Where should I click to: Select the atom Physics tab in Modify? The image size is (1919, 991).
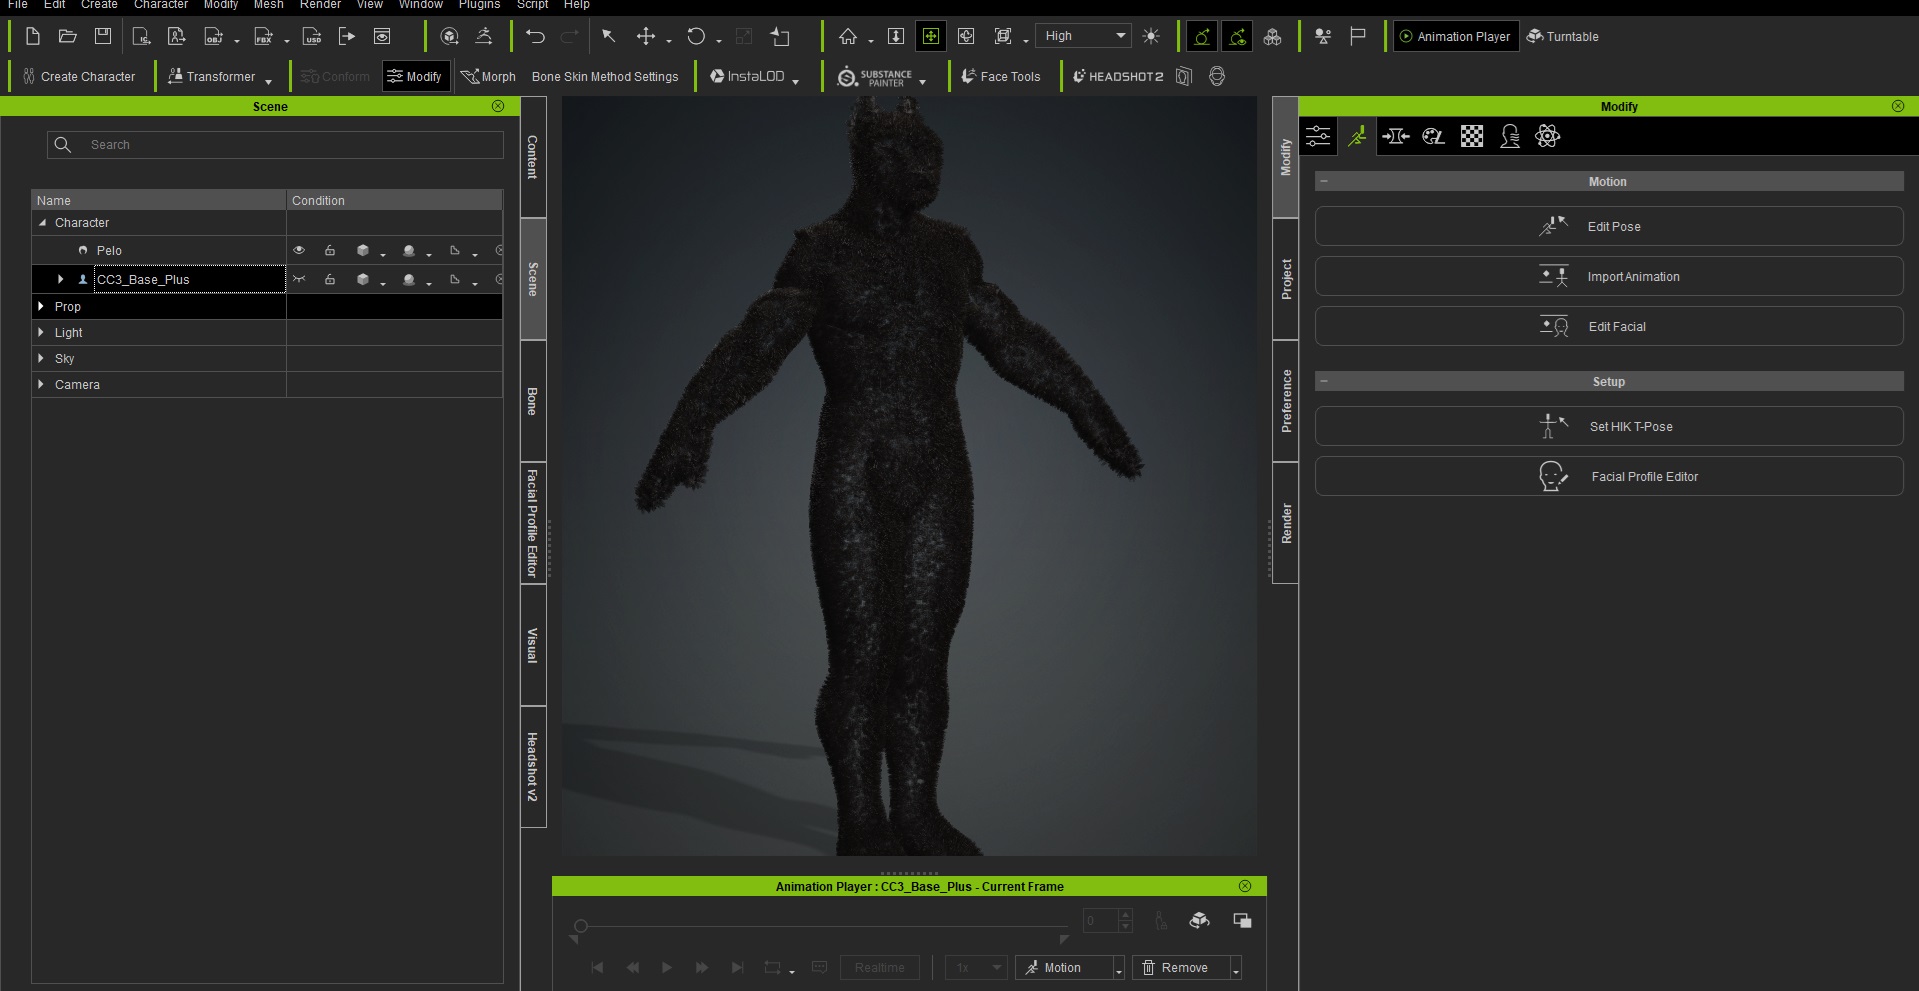tap(1548, 136)
